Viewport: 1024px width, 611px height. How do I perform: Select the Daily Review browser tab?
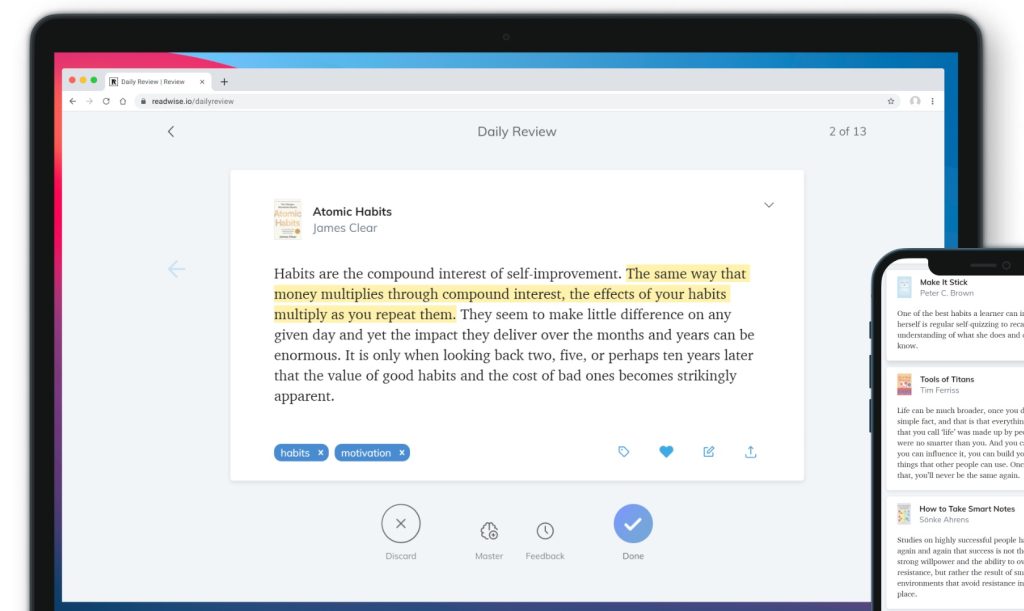(x=157, y=82)
